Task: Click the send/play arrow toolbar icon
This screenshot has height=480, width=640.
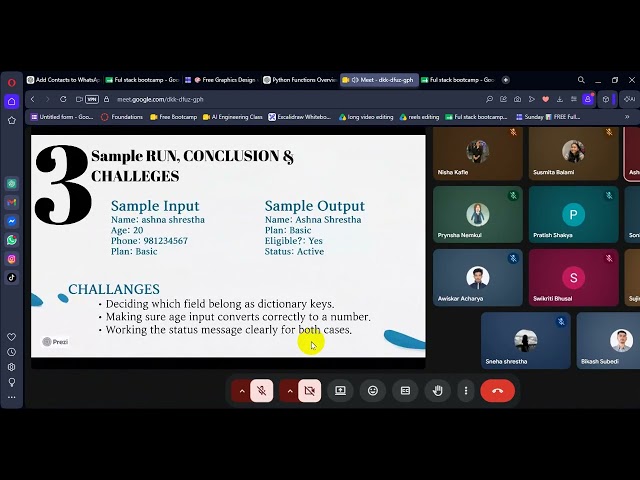Action: [531, 99]
